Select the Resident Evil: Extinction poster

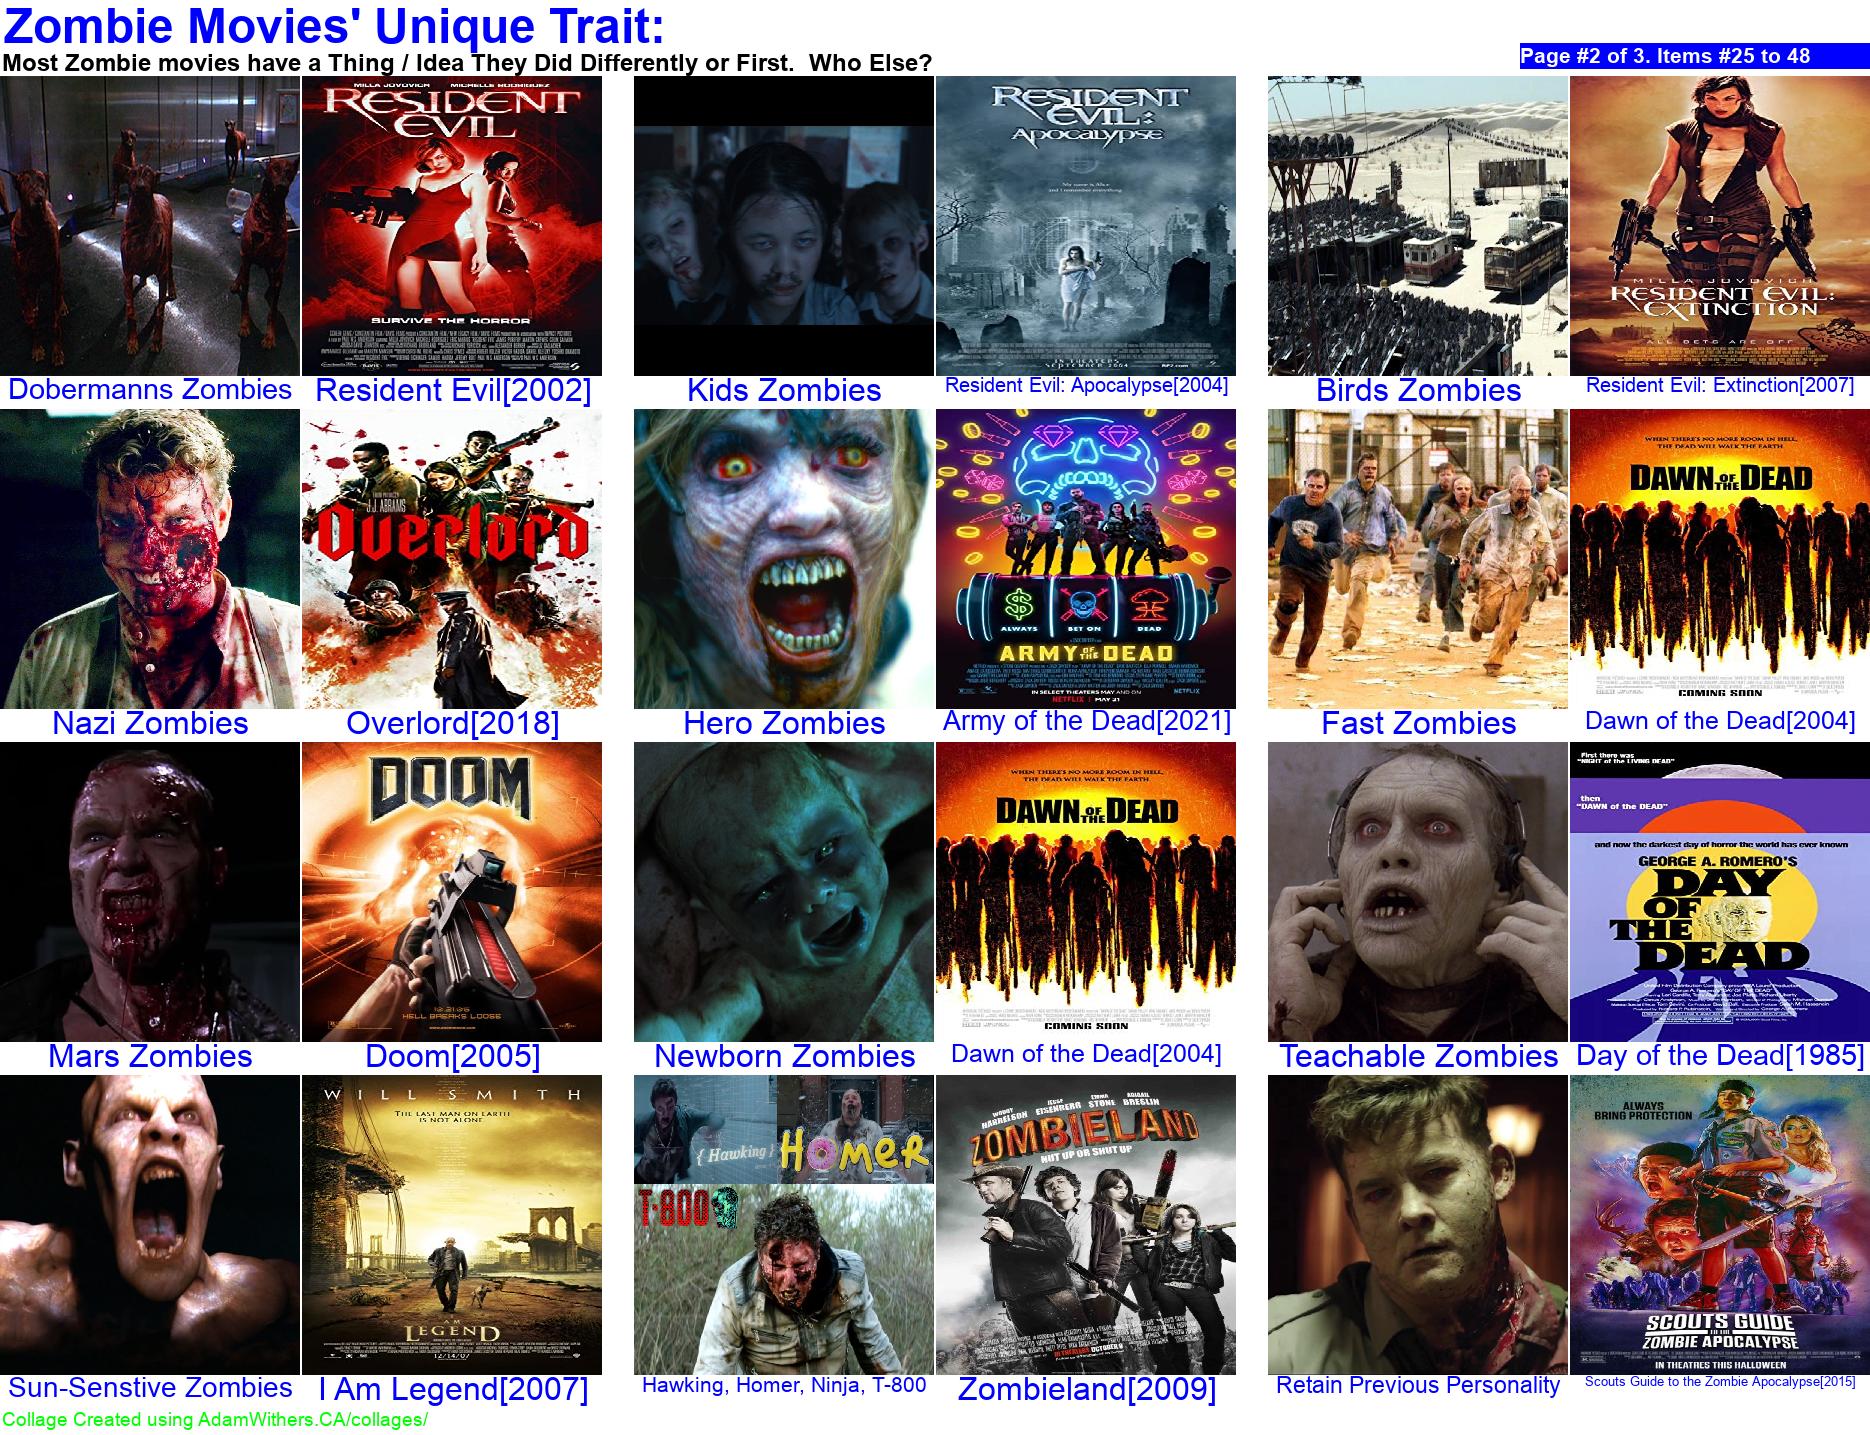pyautogui.click(x=1720, y=226)
